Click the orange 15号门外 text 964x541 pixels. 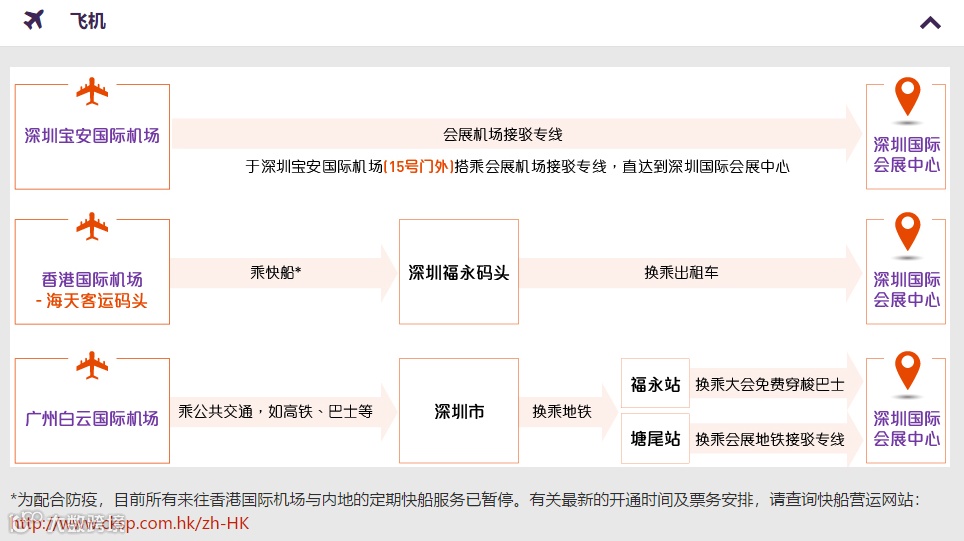(419, 167)
